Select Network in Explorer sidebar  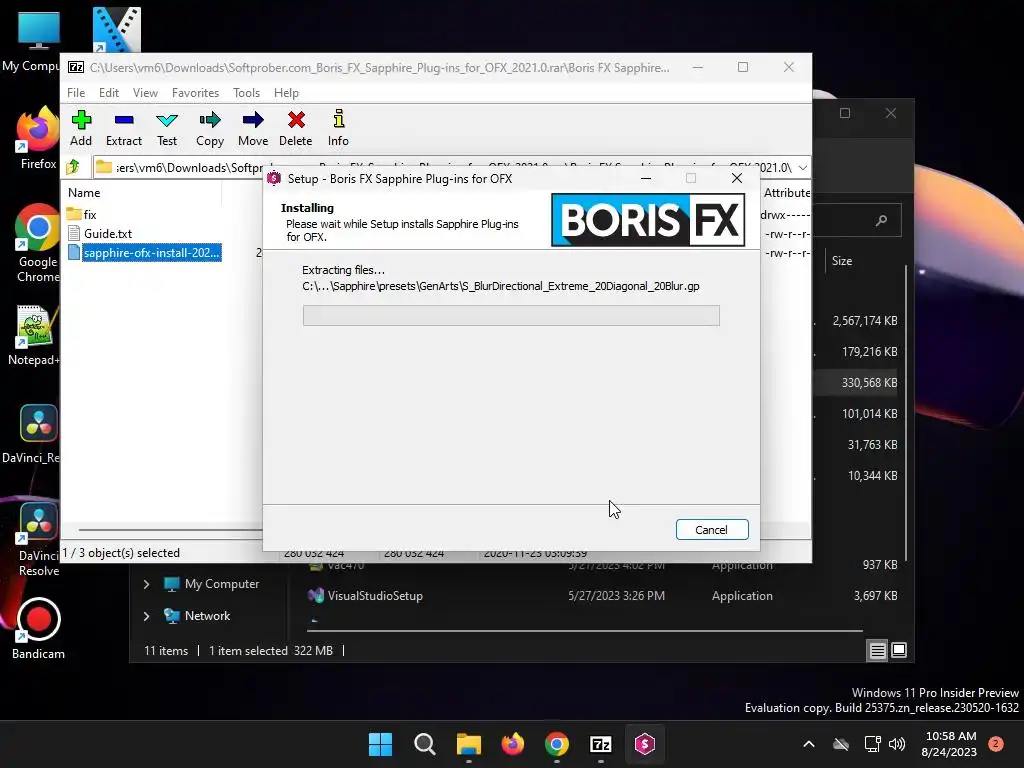pyautogui.click(x=198, y=616)
